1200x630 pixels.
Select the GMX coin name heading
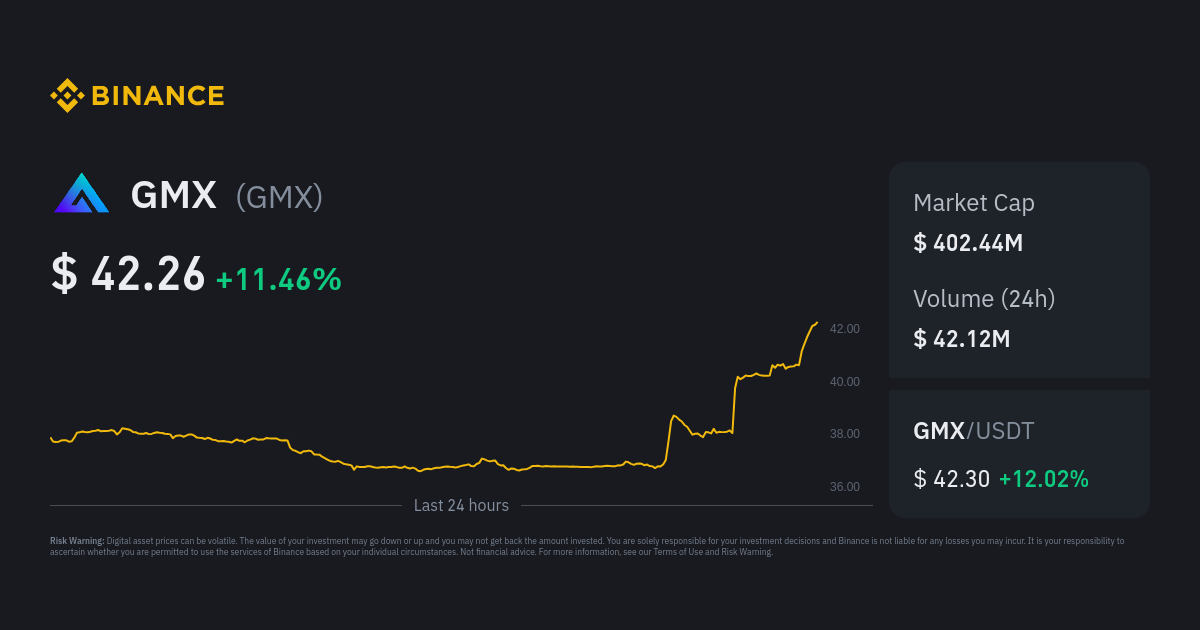click(174, 196)
